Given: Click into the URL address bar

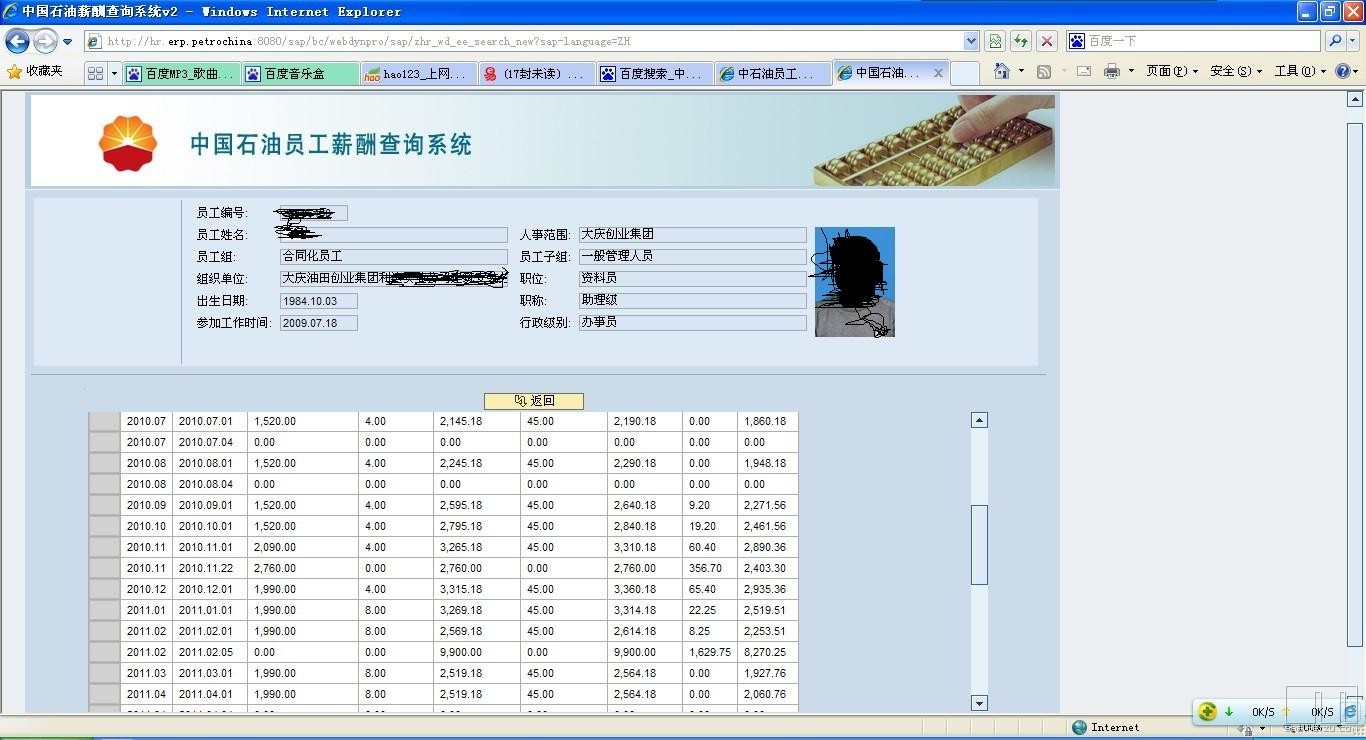Looking at the screenshot, I should pos(523,41).
